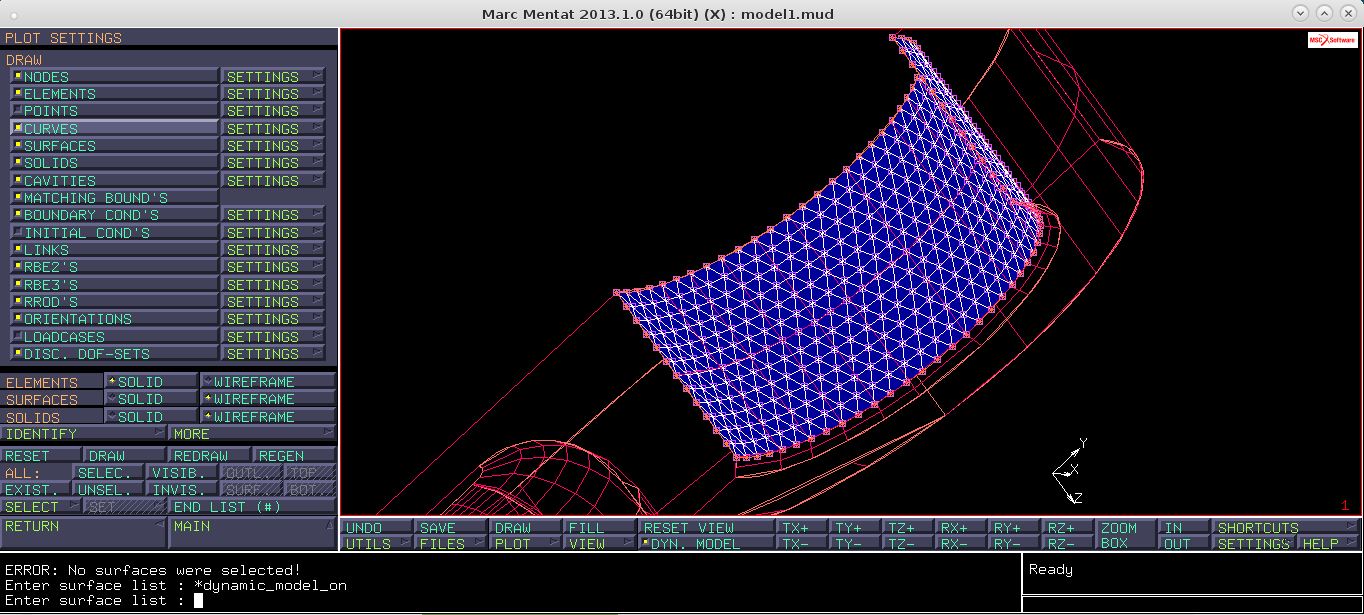Return to the previous menu with RETURN
1364x615 pixels.
click(83, 532)
